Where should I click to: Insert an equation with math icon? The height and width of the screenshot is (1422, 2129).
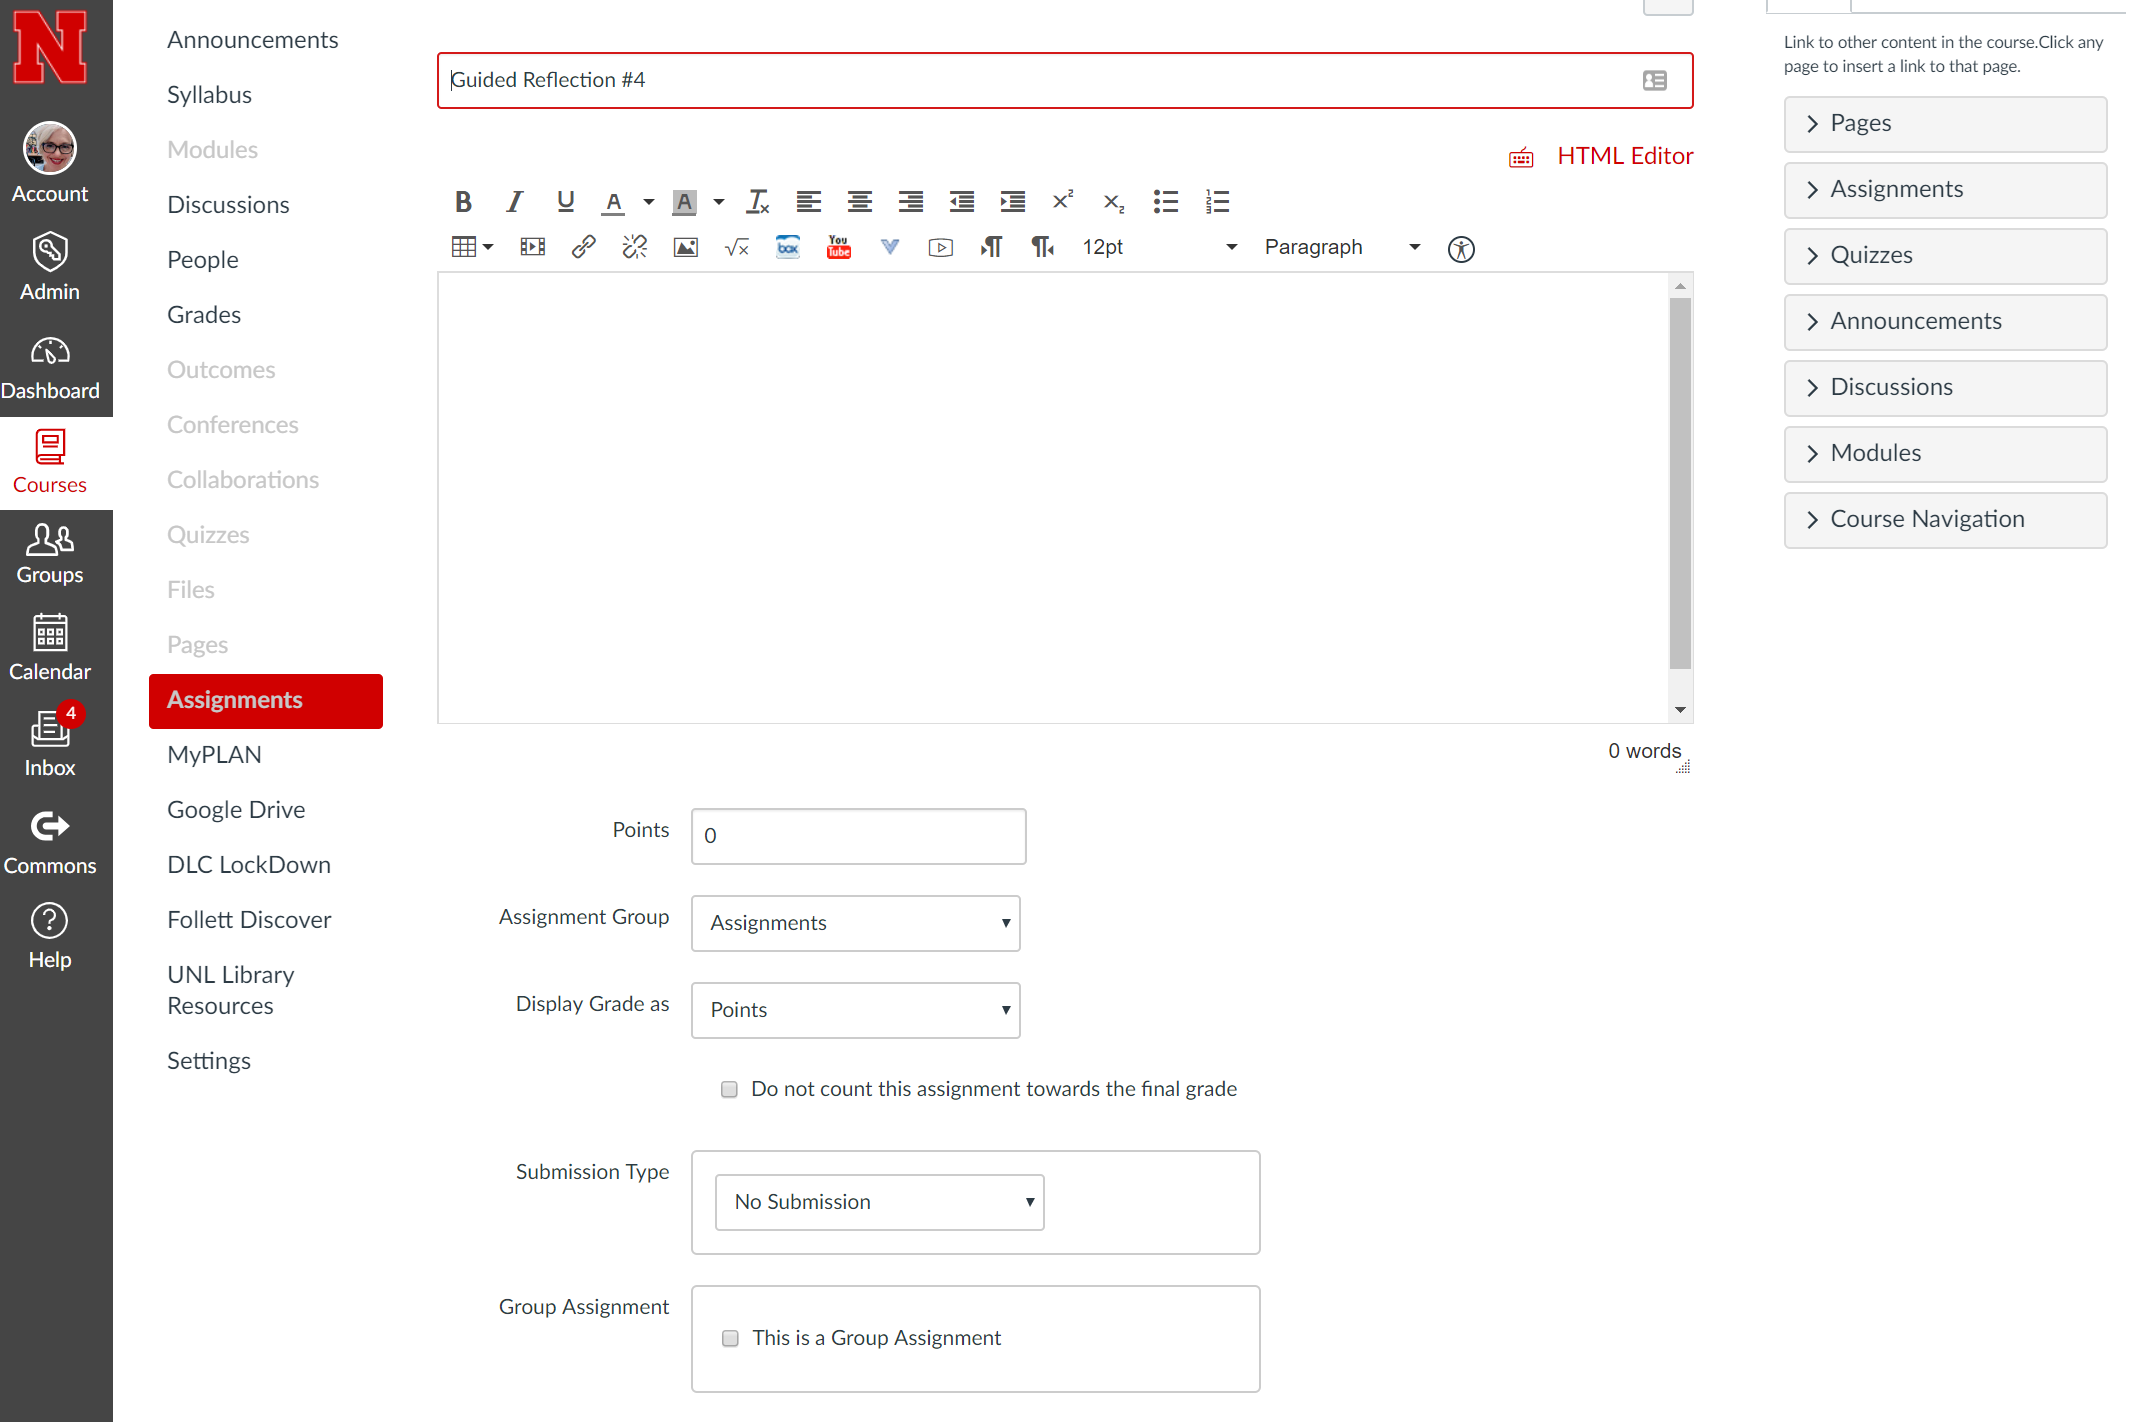pos(736,247)
